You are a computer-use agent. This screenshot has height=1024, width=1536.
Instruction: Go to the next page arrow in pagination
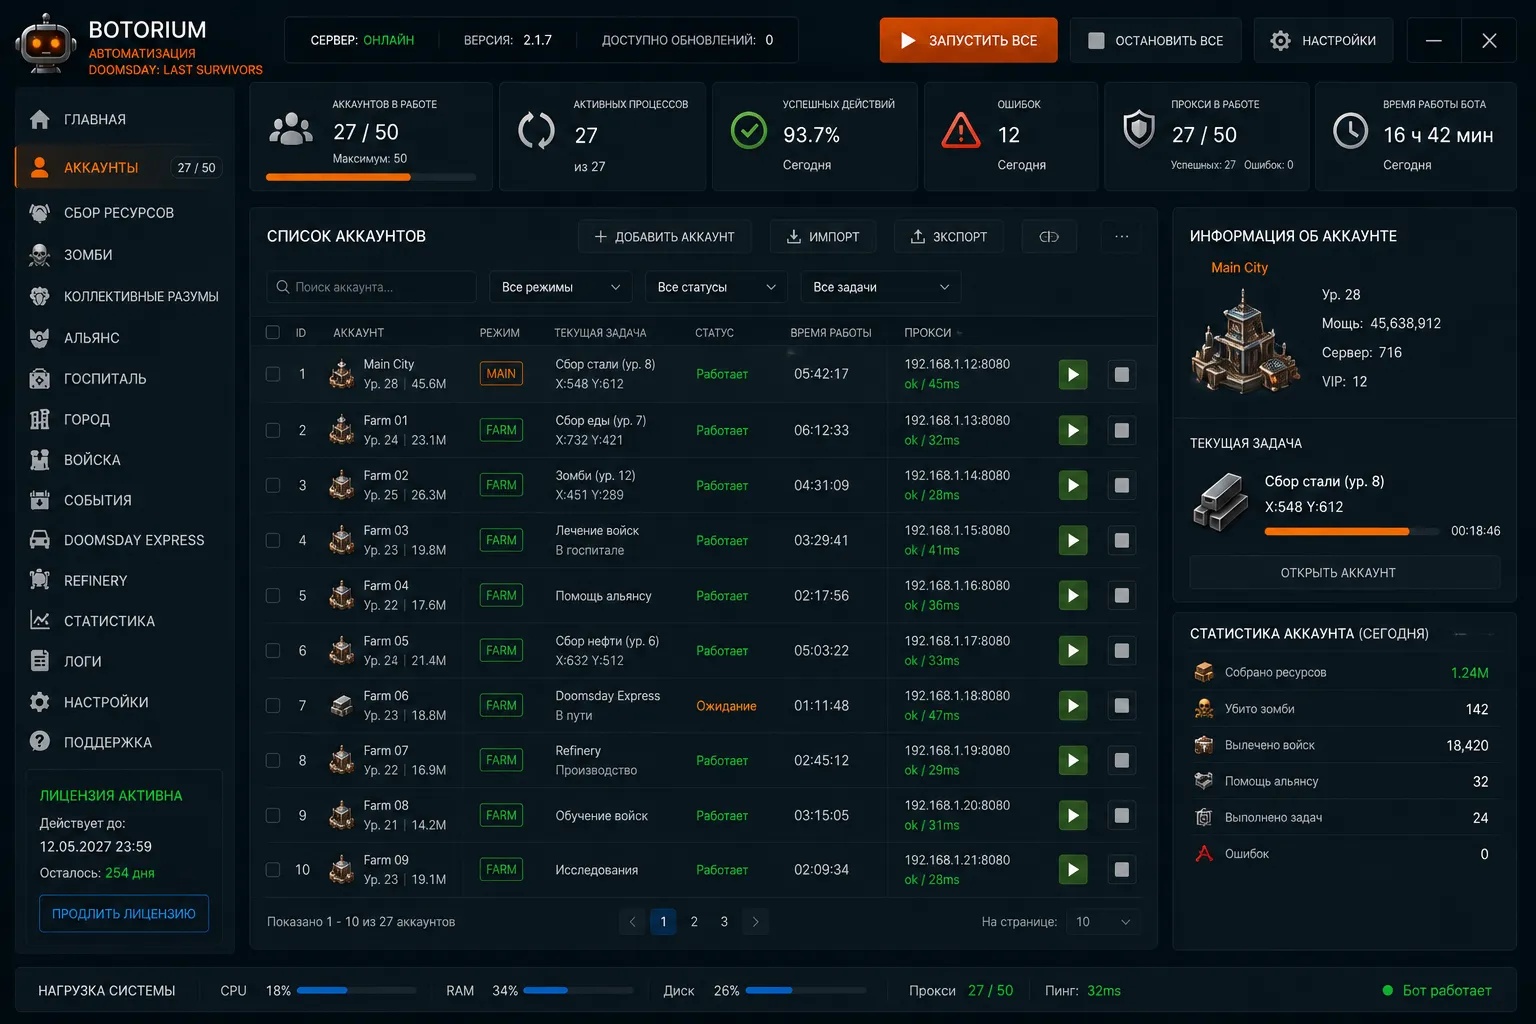tap(755, 922)
